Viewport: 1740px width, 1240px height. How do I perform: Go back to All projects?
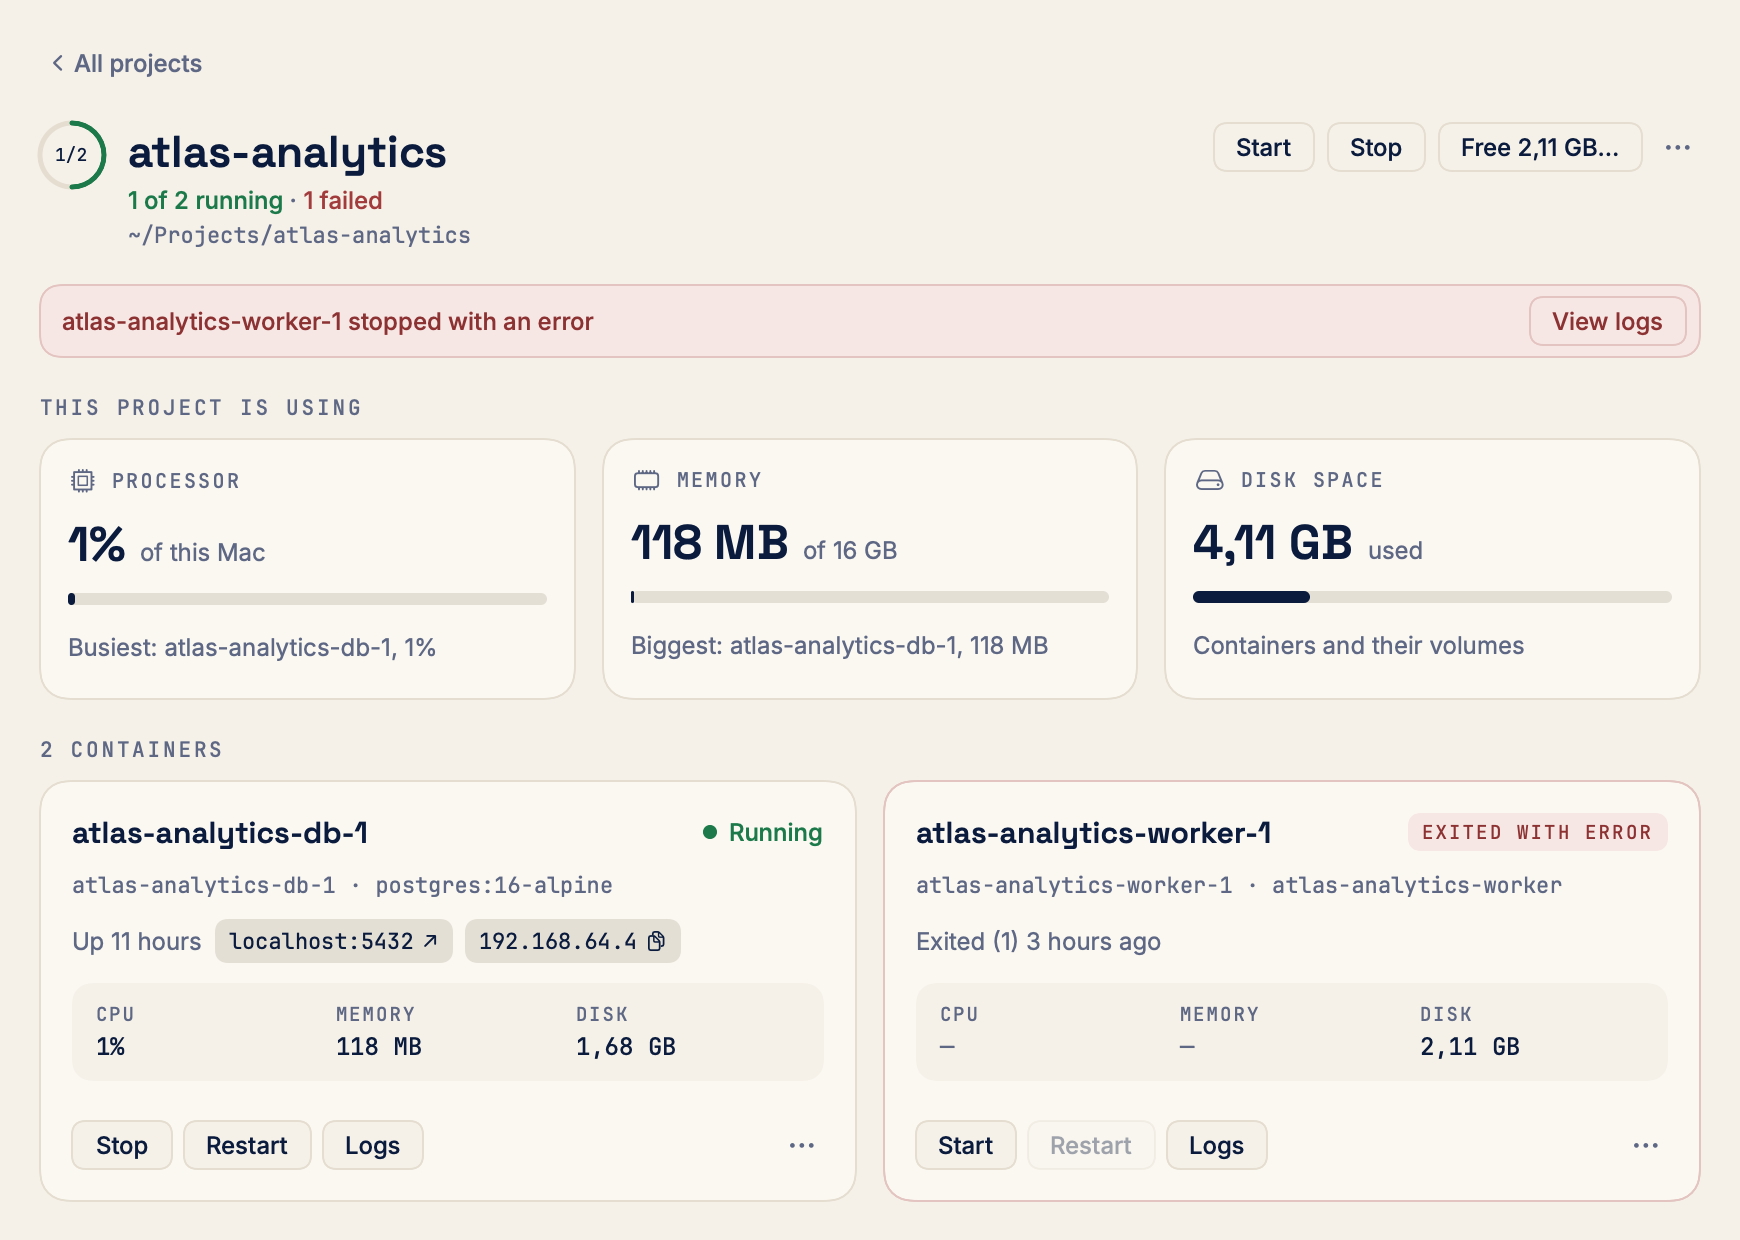point(127,64)
